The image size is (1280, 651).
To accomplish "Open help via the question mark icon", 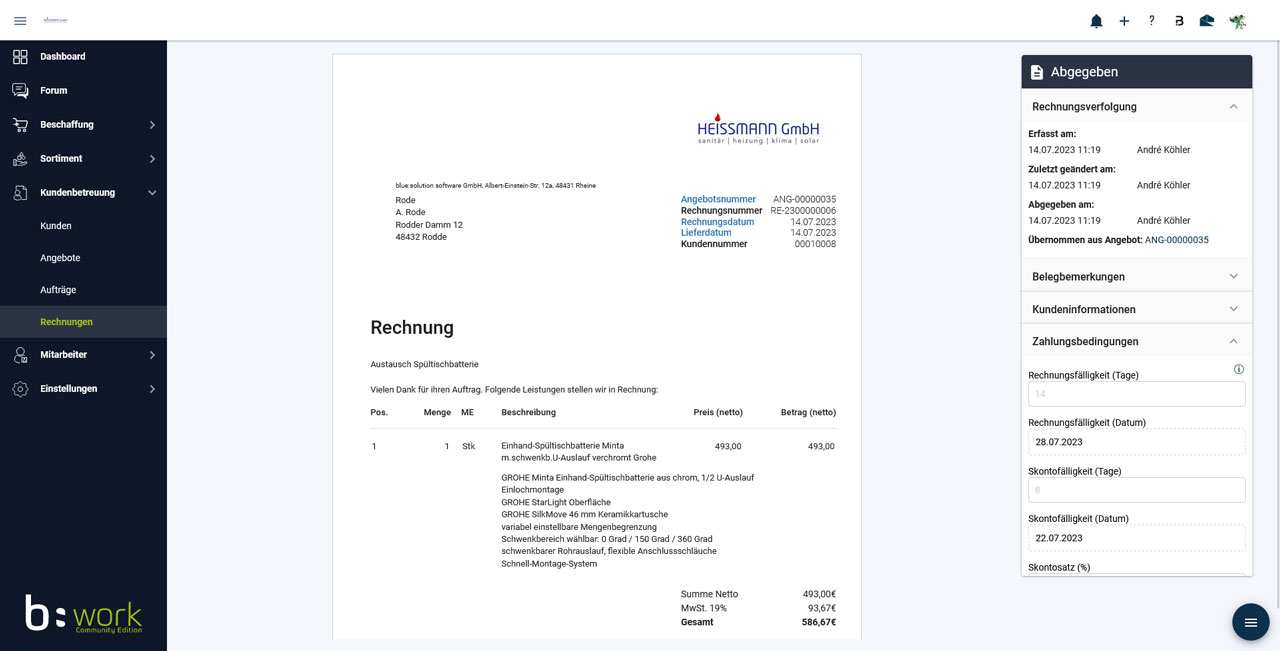I will click(x=1151, y=21).
